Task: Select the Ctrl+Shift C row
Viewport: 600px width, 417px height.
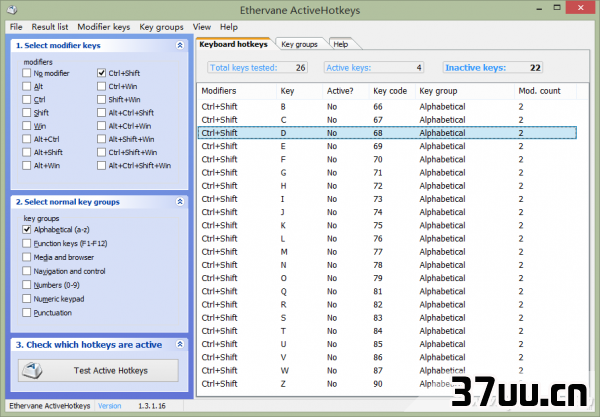Action: pos(387,120)
